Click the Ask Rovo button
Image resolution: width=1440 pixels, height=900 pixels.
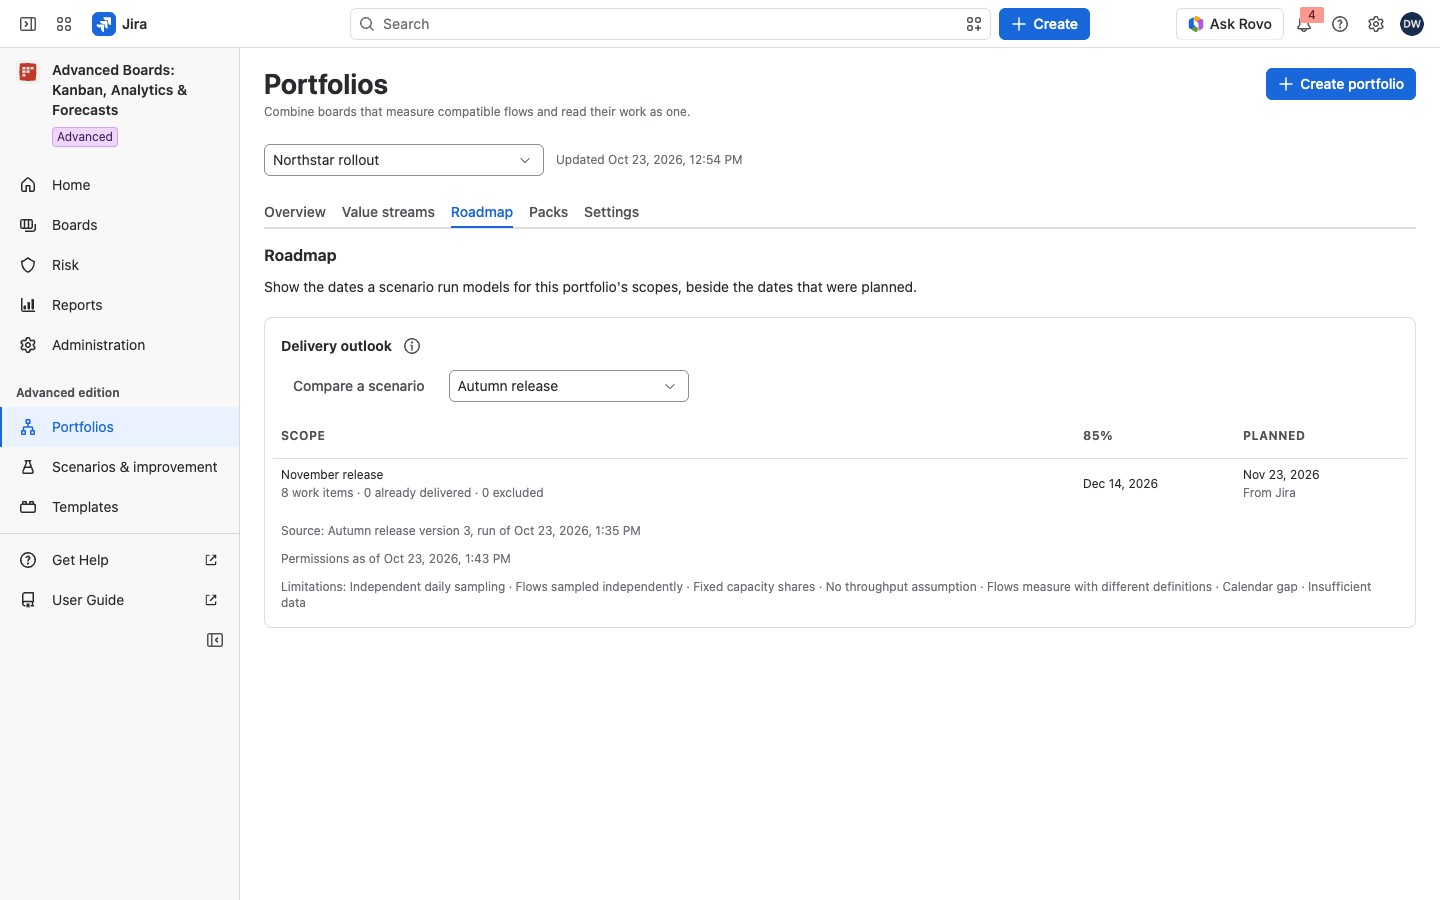coord(1230,24)
